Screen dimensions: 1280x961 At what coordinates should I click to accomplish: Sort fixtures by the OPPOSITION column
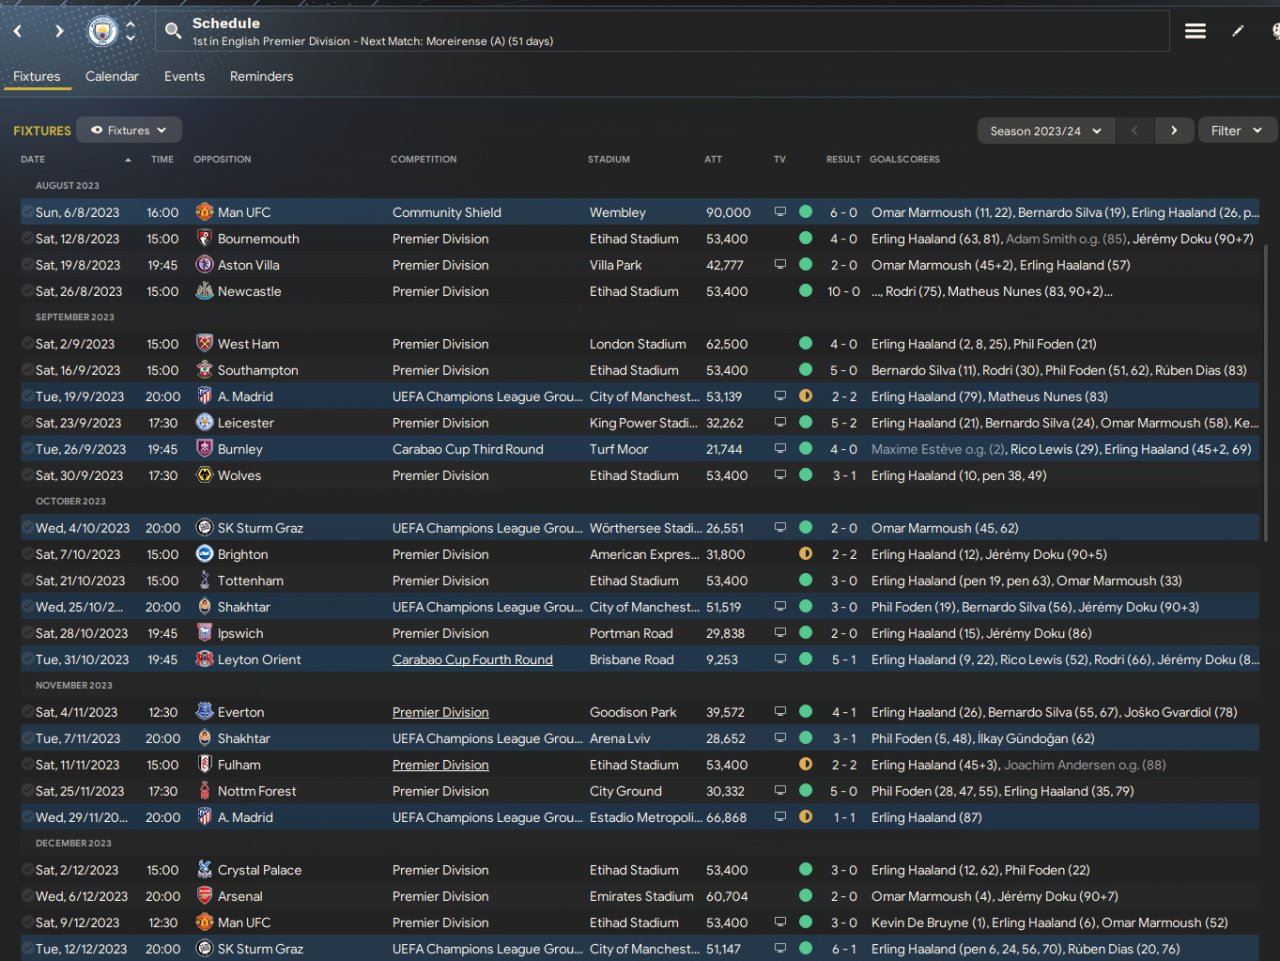222,159
